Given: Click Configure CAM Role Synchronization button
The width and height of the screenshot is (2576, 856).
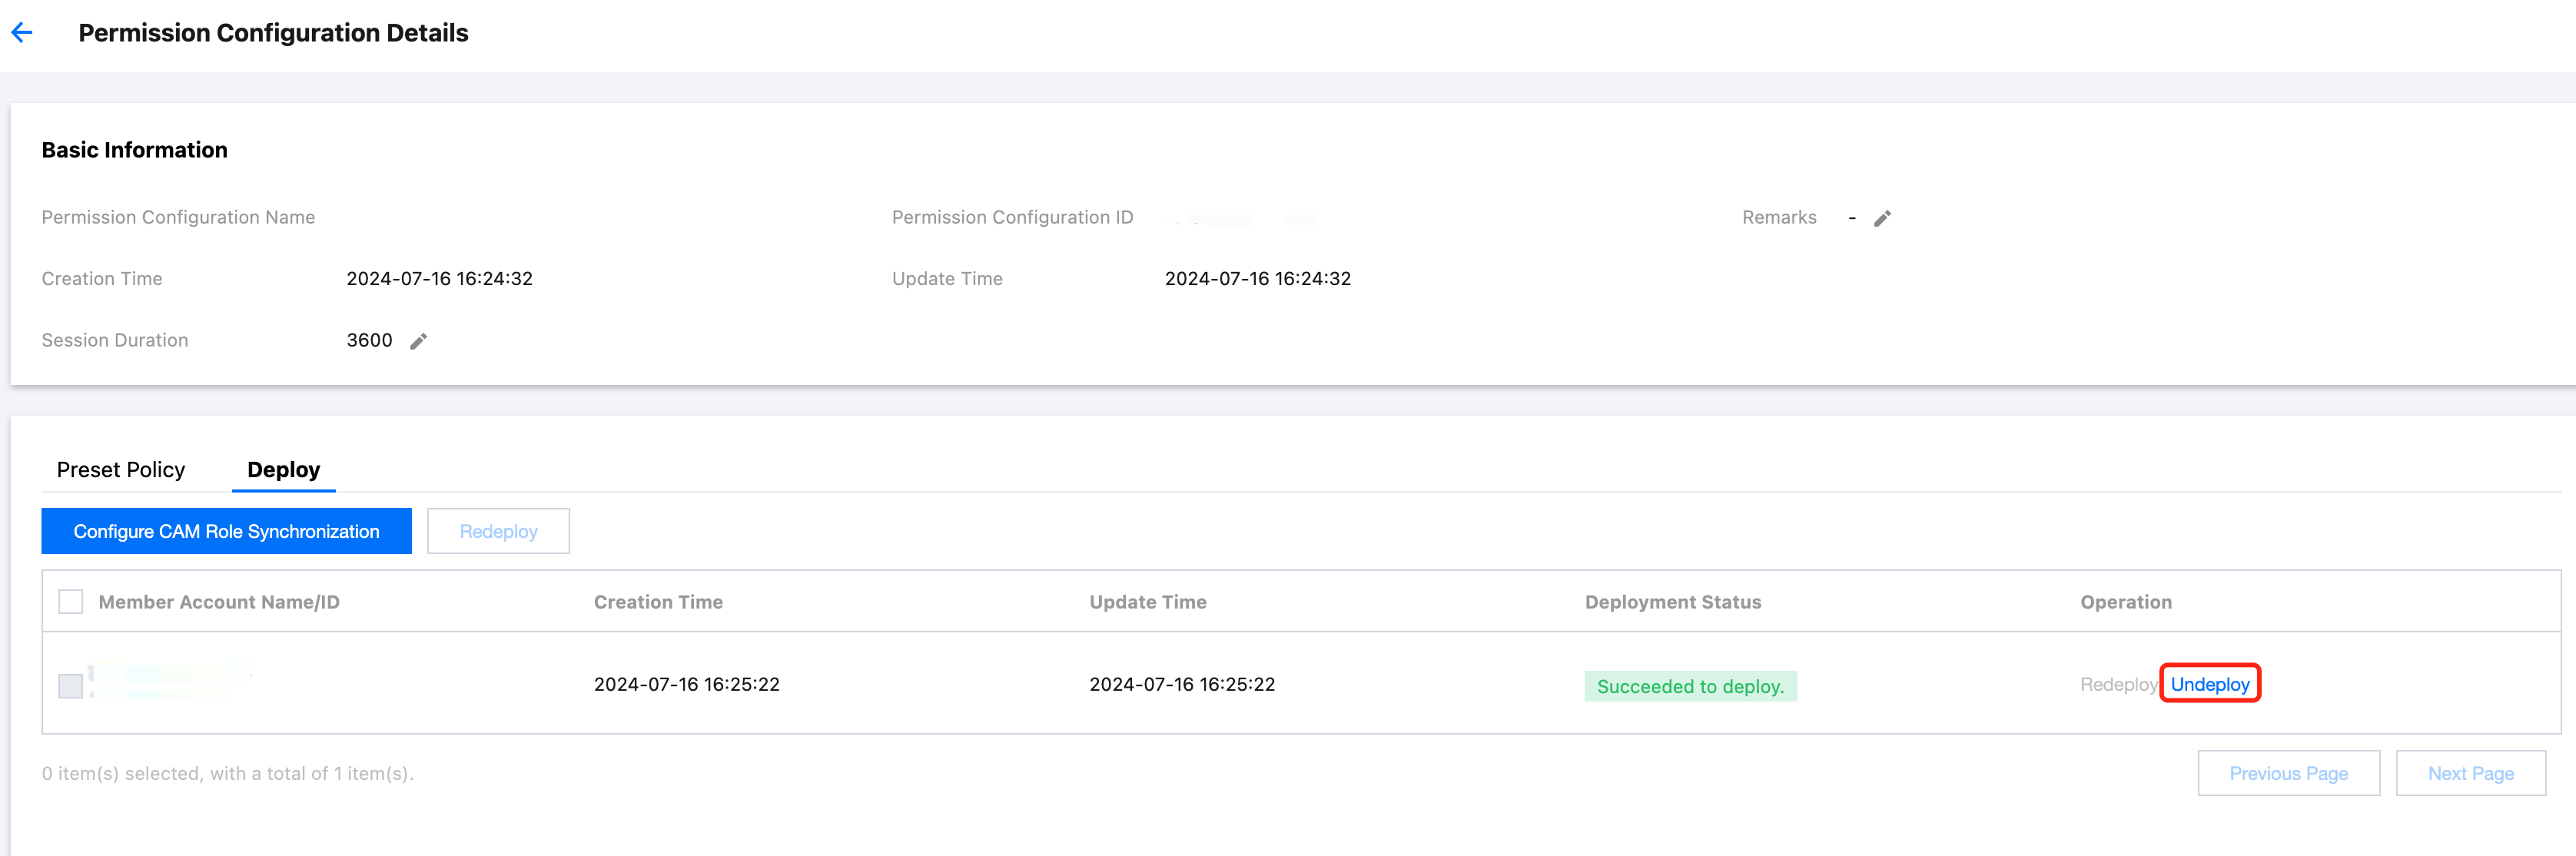Looking at the screenshot, I should 226,531.
